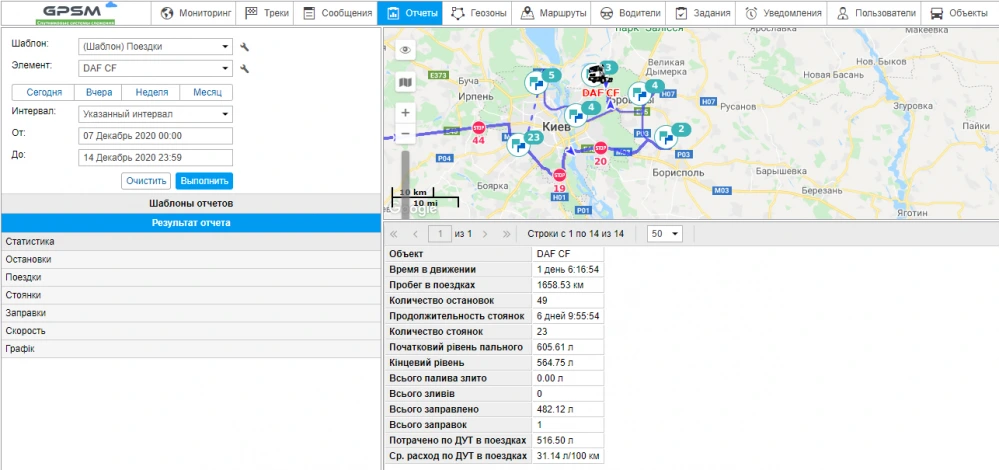Click red STOP marker labeled 44

tap(478, 128)
